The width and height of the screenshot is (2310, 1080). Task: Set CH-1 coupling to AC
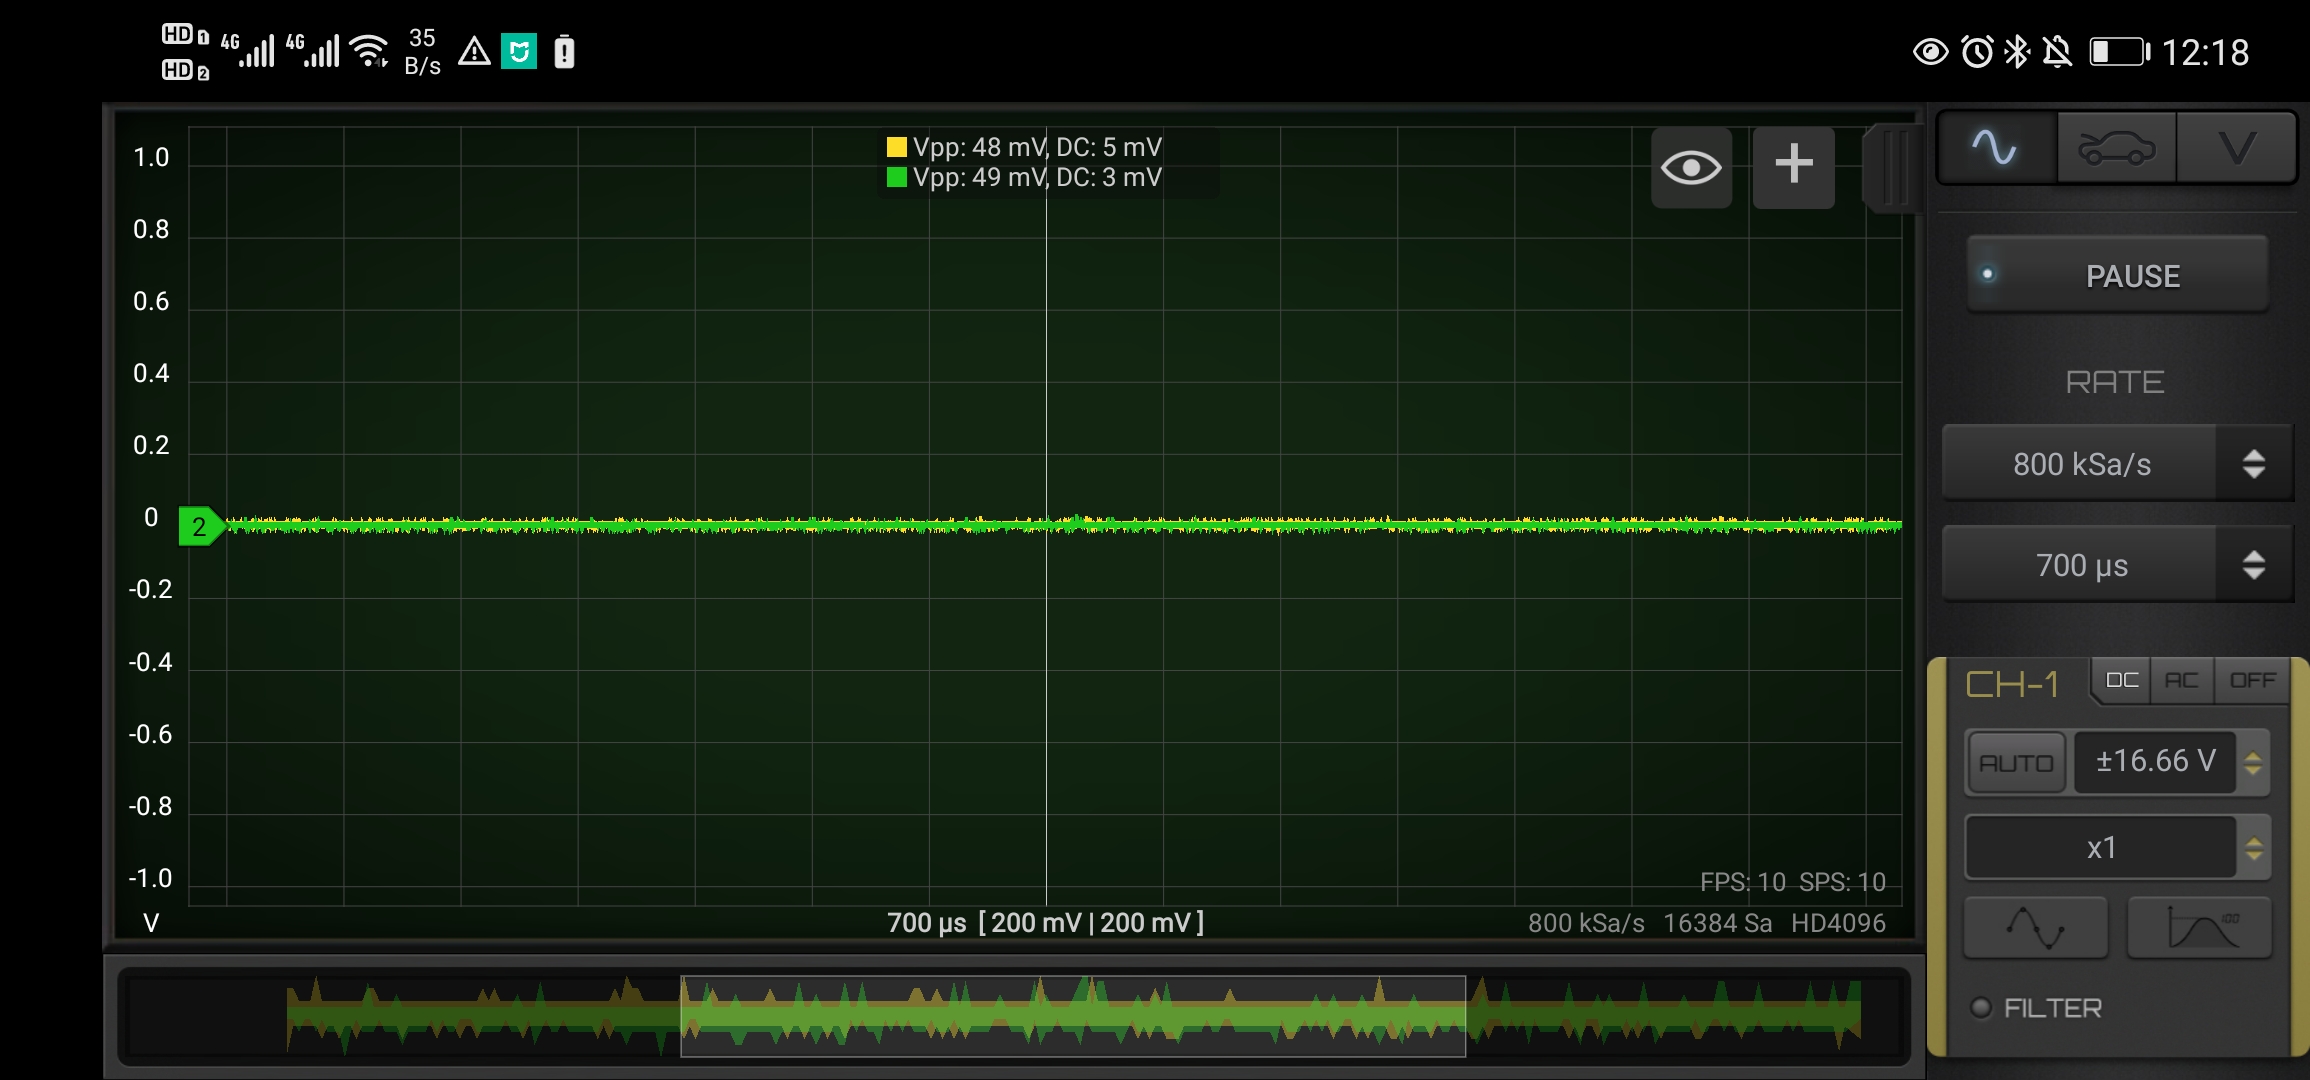[2181, 681]
